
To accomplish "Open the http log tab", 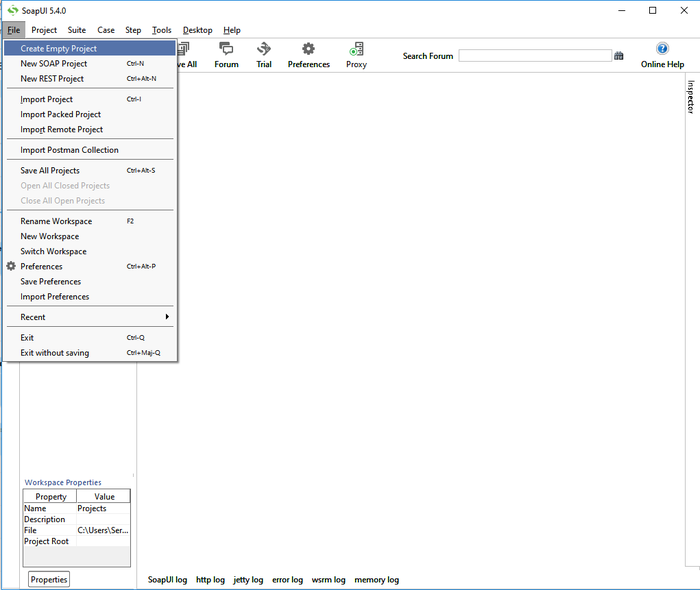I will [x=210, y=579].
